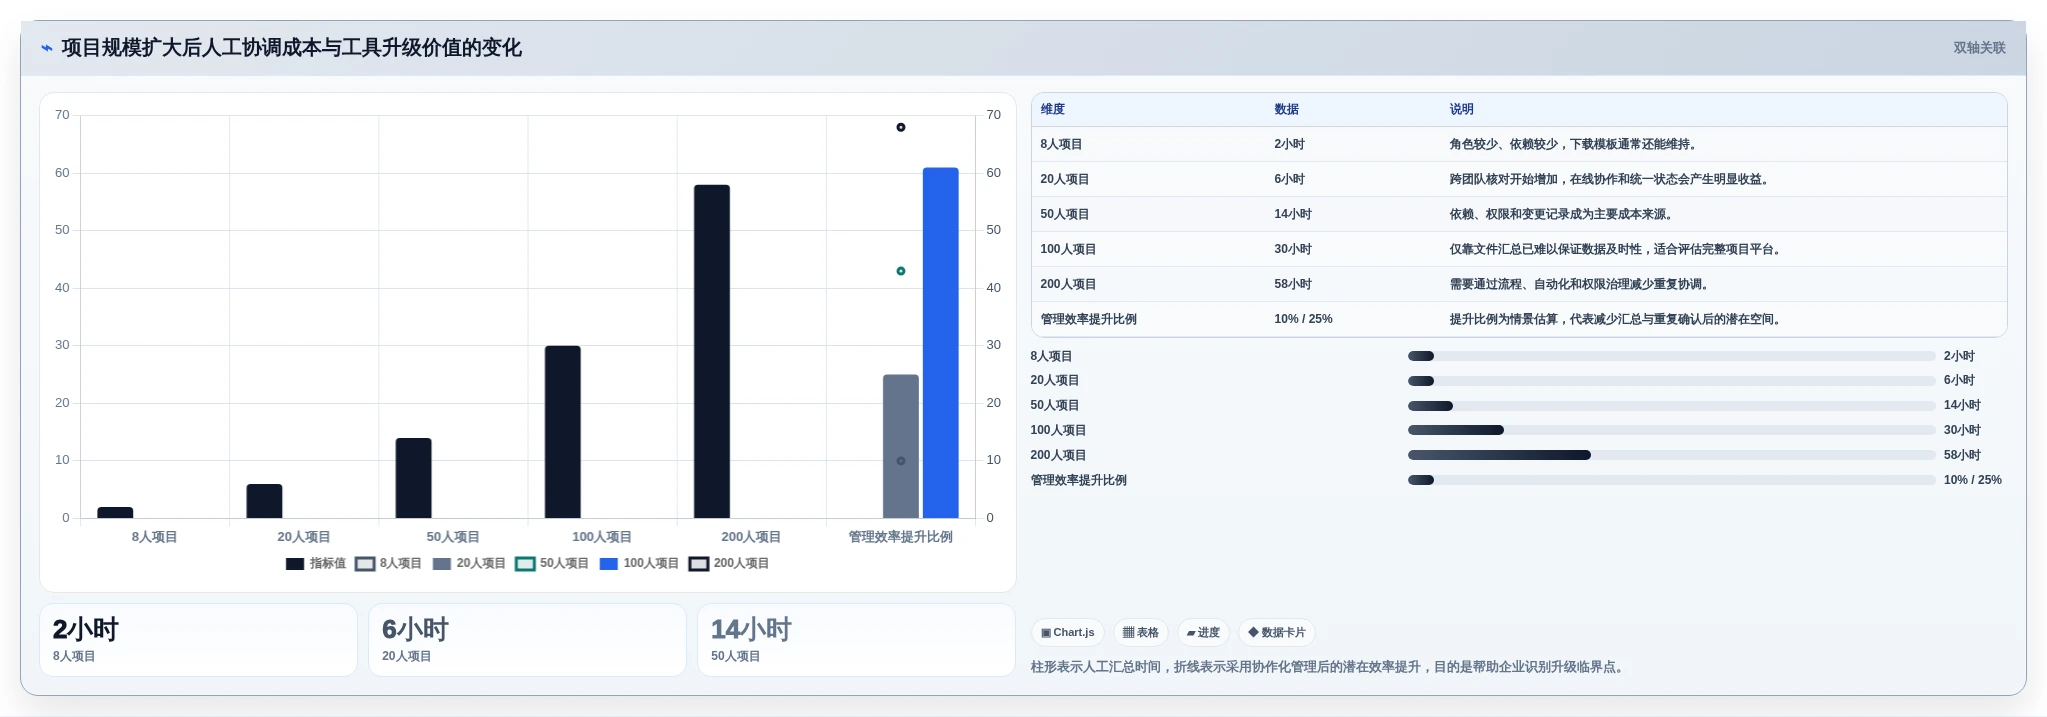Click the 58小时 value beside the progress bar
The height and width of the screenshot is (717, 2047).
[1962, 455]
